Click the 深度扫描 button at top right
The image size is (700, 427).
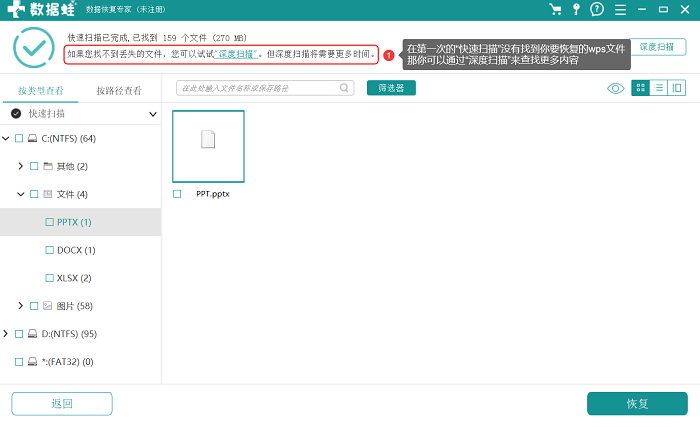click(x=657, y=47)
